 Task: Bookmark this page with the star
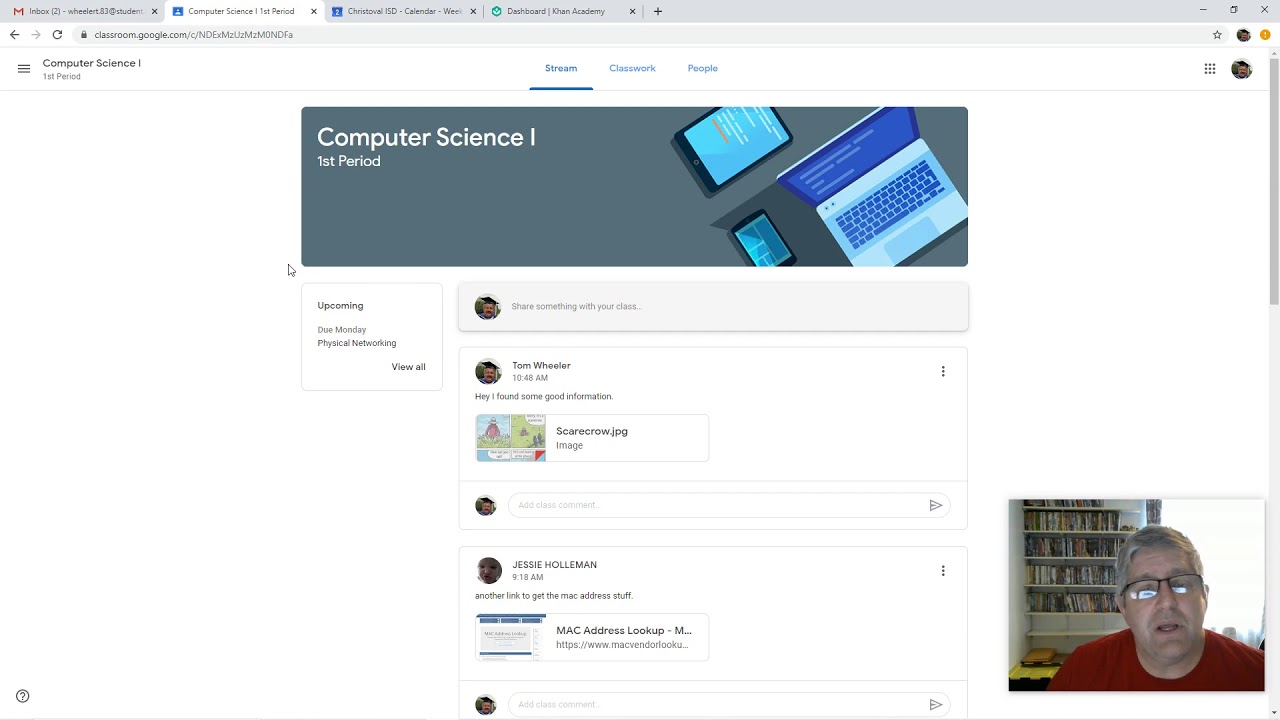click(x=1217, y=35)
